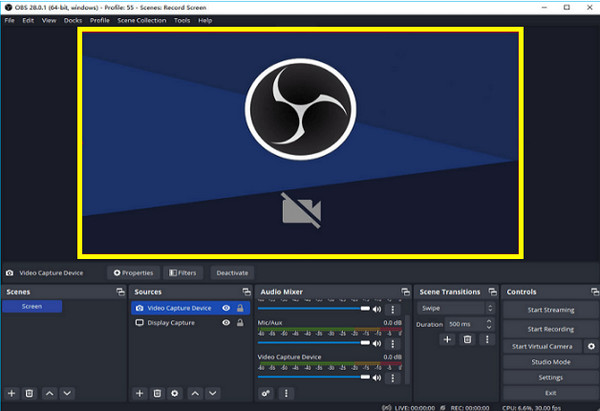Open the Swipe transition dropdown

tap(455, 308)
